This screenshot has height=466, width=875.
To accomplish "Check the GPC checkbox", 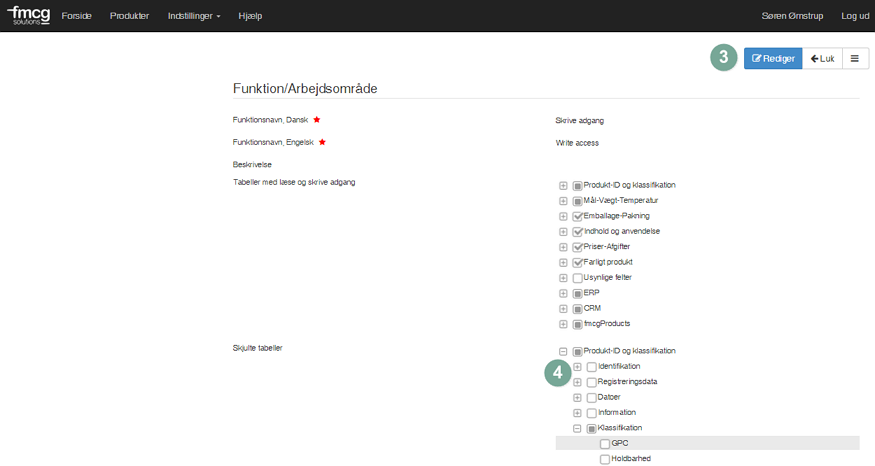I will coord(605,444).
